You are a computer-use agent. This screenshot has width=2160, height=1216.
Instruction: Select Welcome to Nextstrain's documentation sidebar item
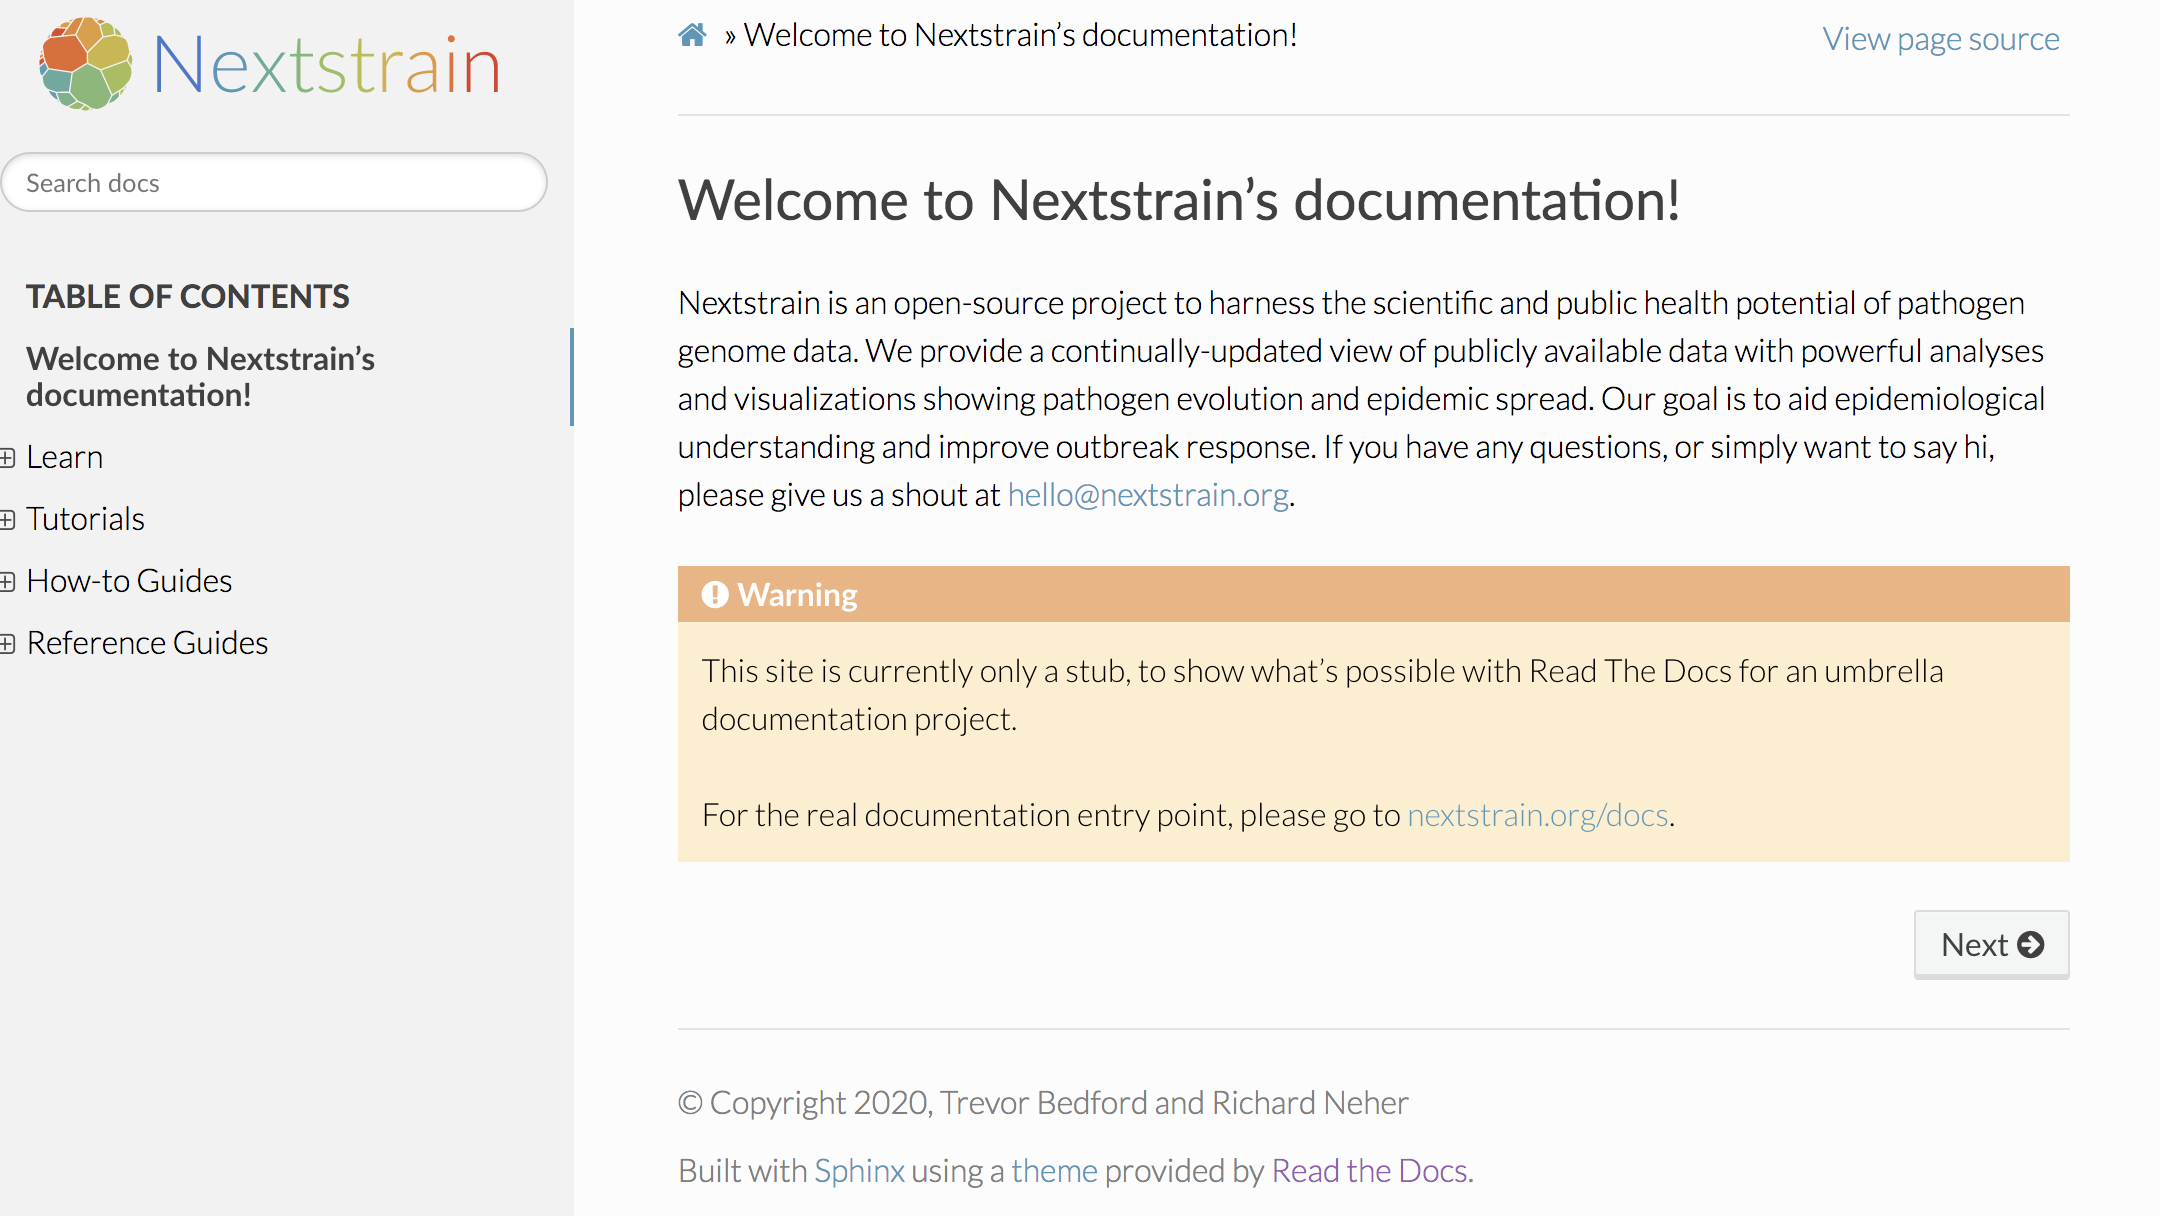200,377
